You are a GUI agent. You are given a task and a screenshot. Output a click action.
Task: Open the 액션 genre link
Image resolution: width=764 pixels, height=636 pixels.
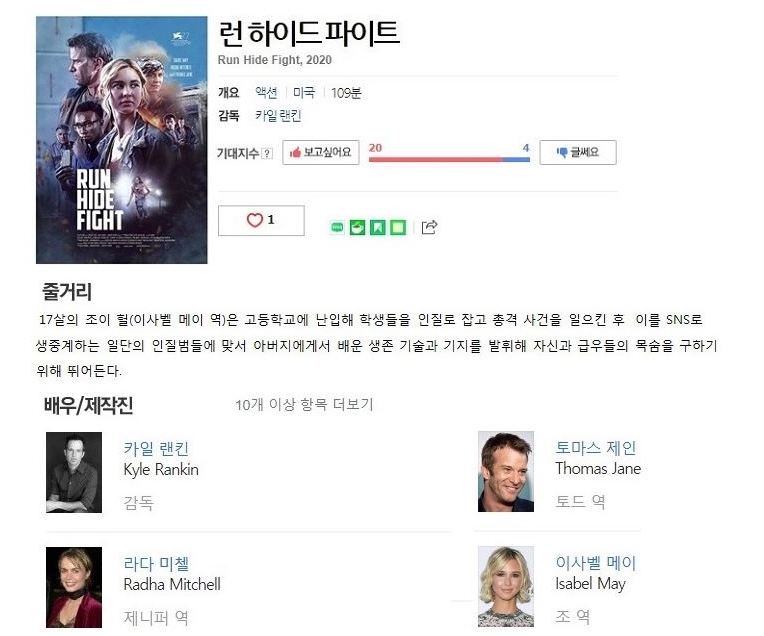point(266,93)
